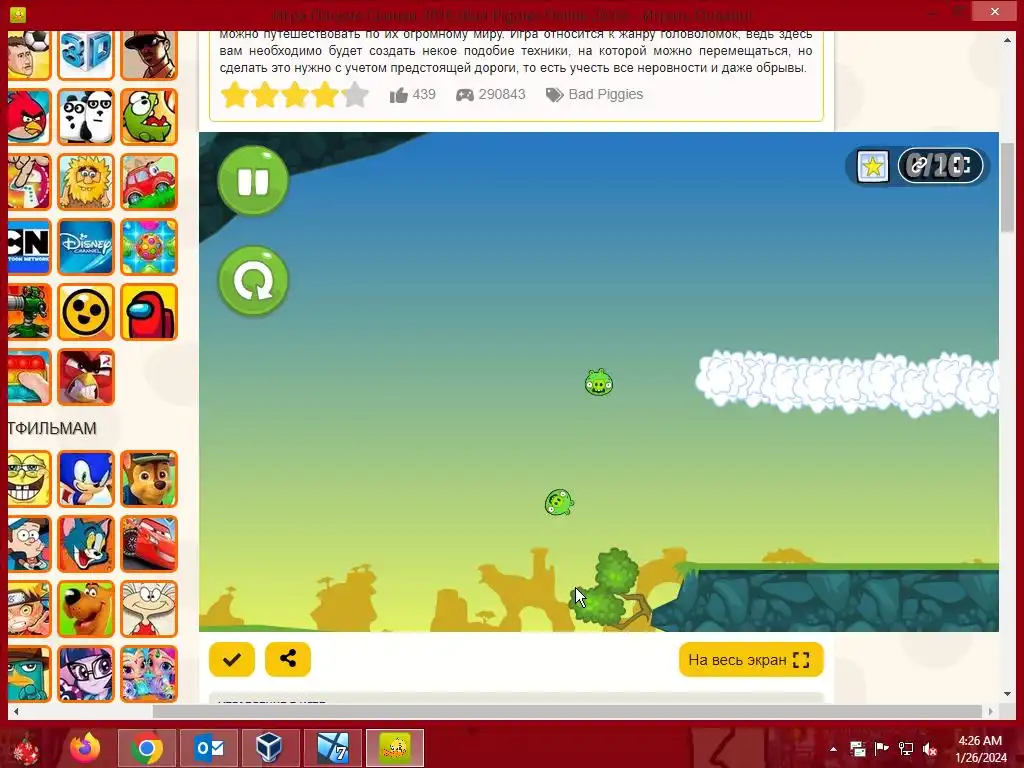
Task: Click the star box icon in the game HUD
Action: pos(873,166)
